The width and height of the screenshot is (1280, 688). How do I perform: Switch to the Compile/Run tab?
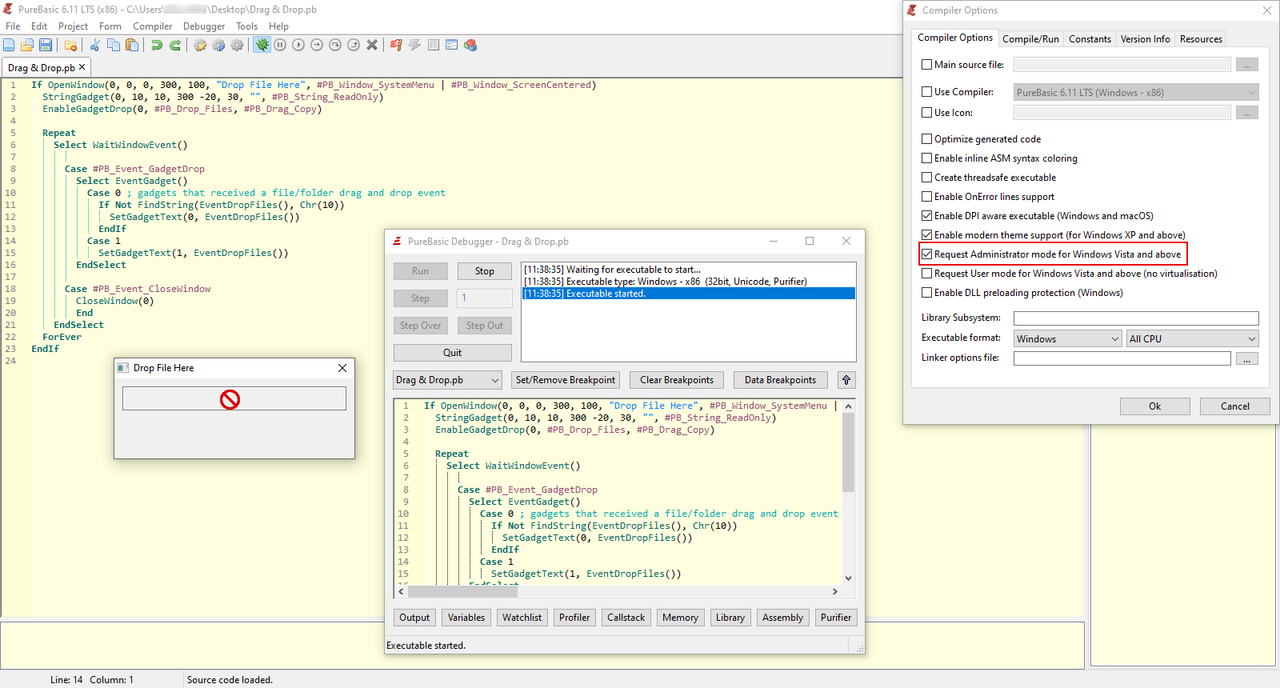(1030, 39)
